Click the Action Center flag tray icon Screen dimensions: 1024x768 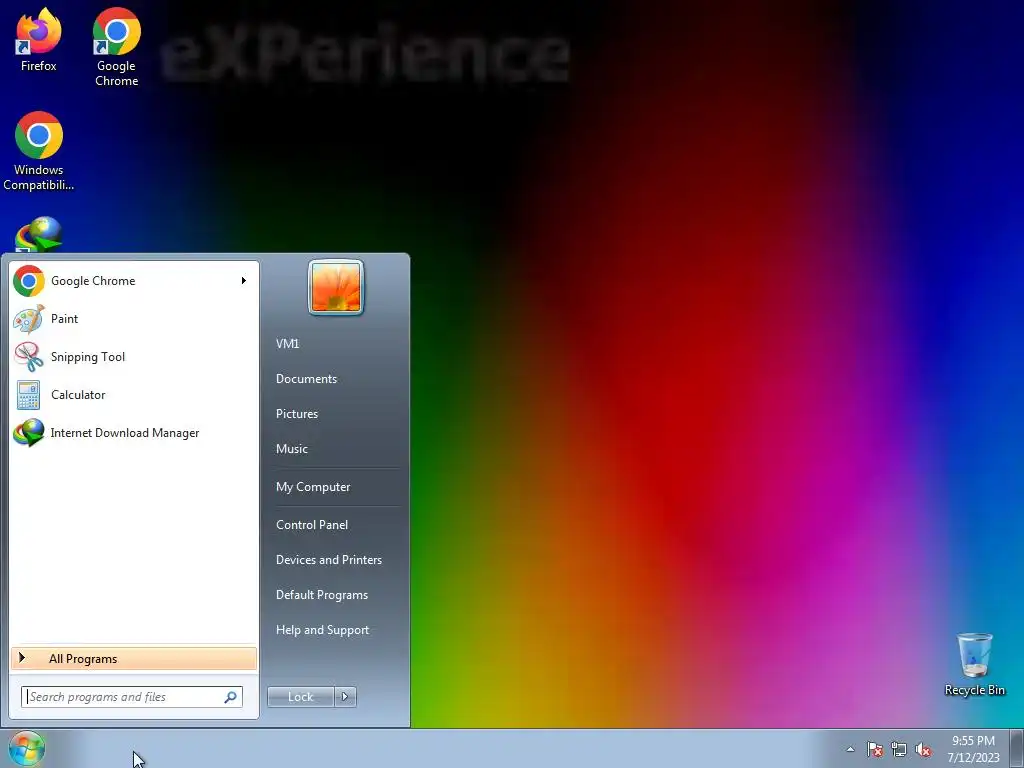874,750
